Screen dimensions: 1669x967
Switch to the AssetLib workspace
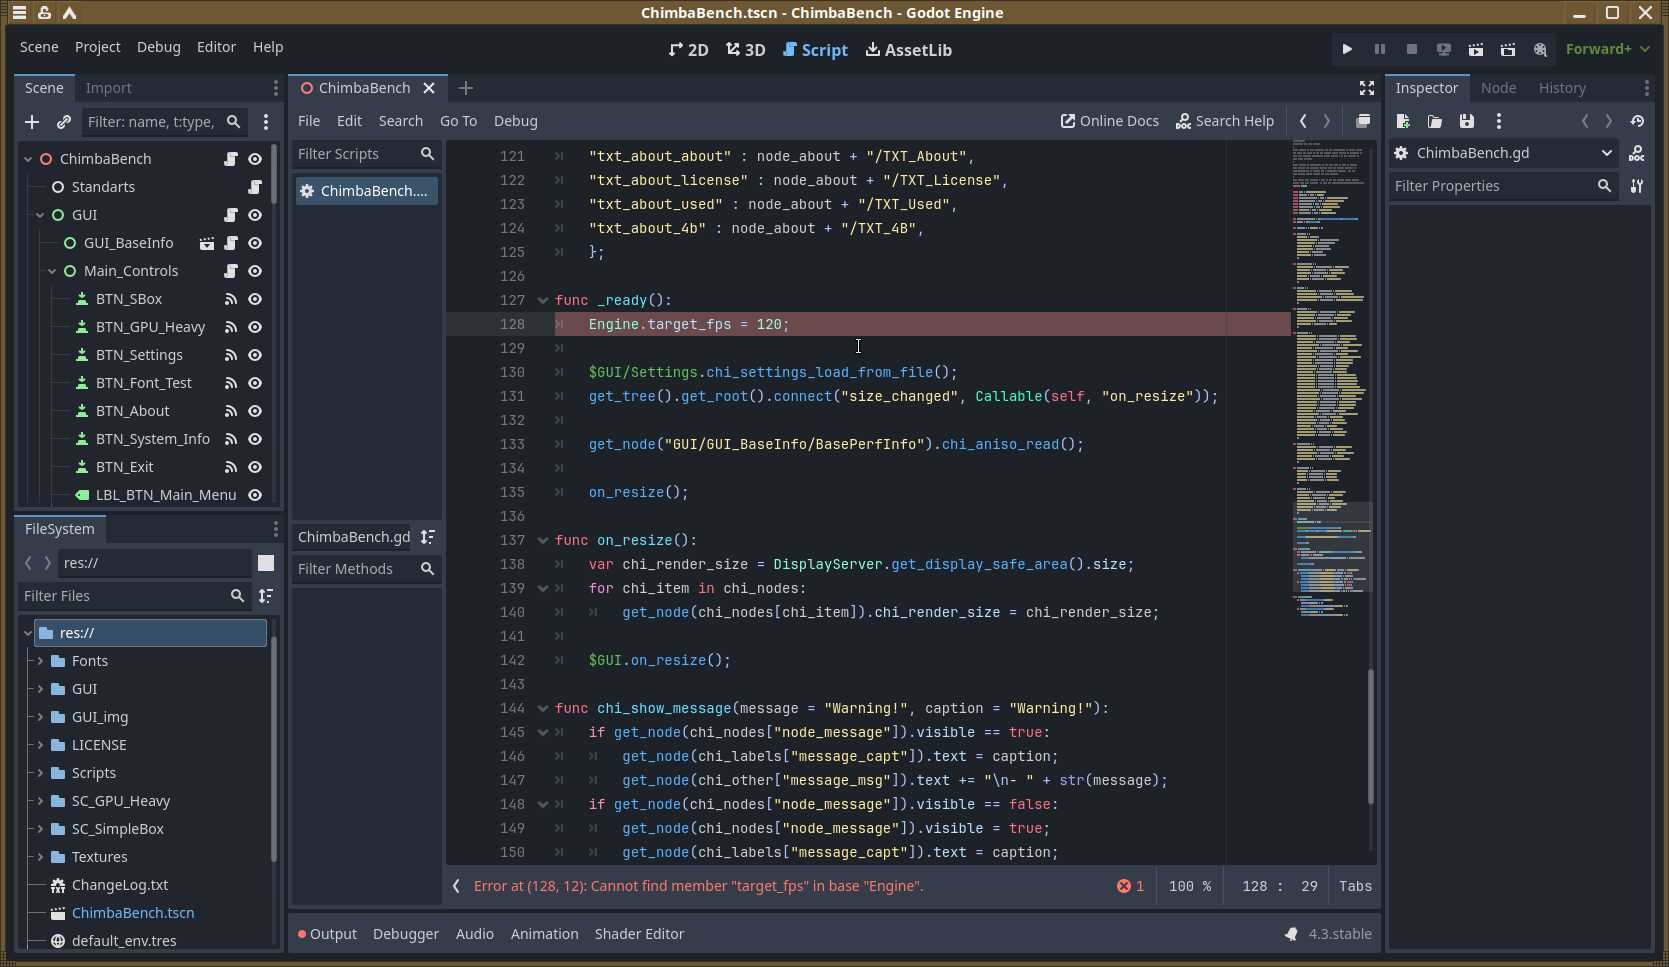tap(908, 50)
